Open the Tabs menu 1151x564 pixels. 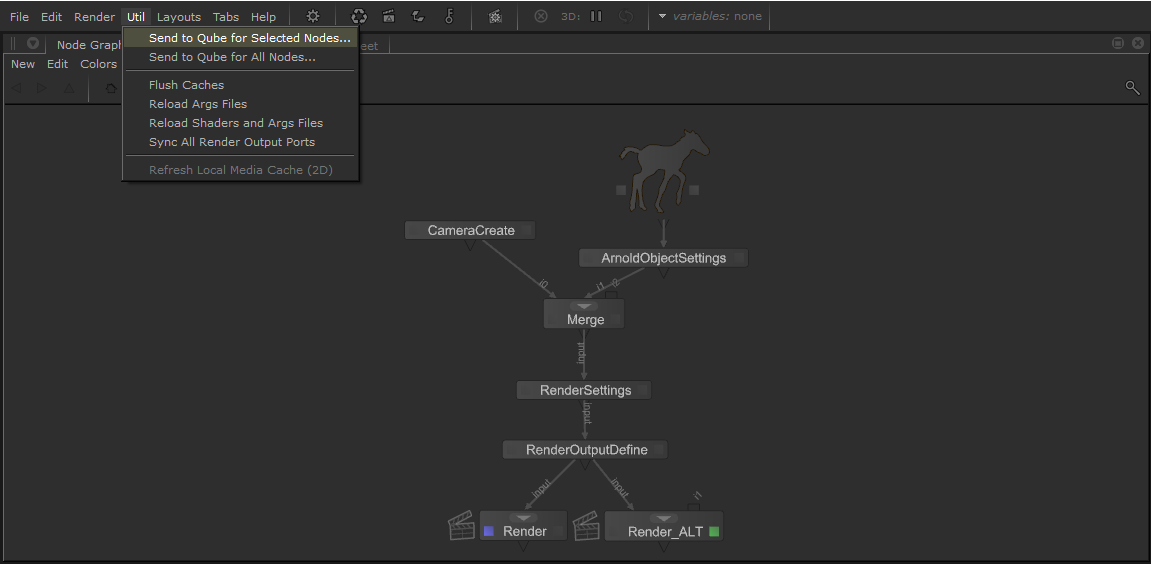(225, 16)
